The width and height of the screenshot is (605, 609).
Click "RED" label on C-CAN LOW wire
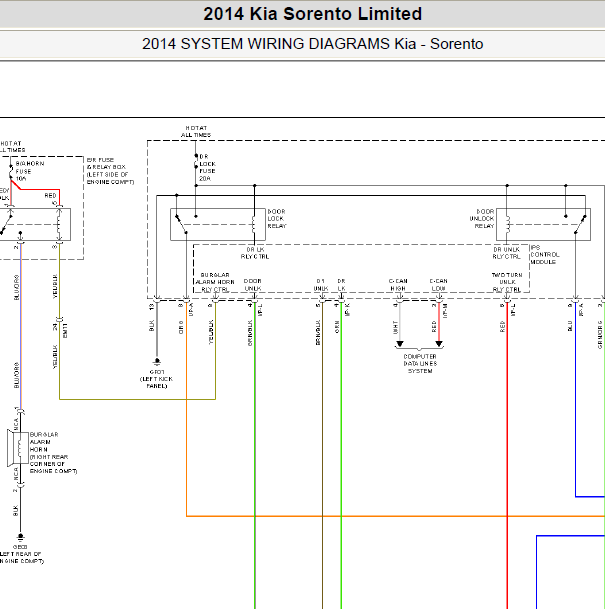434,326
